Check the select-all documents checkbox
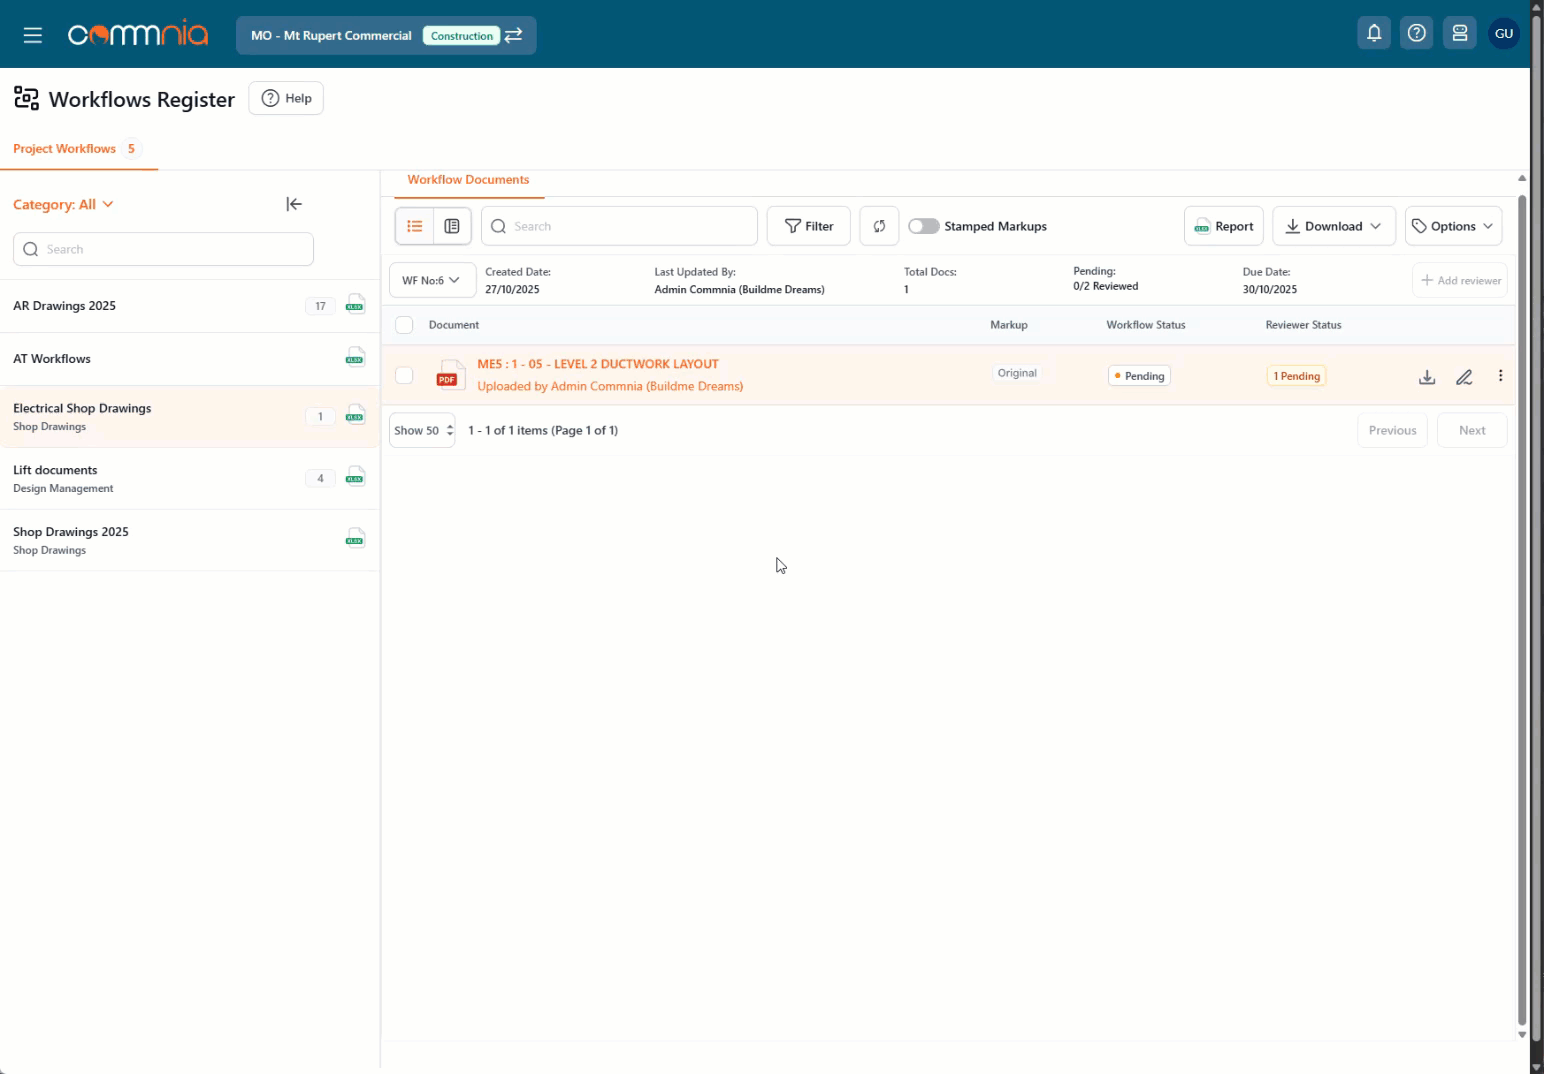This screenshot has height=1074, width=1544. [x=404, y=325]
